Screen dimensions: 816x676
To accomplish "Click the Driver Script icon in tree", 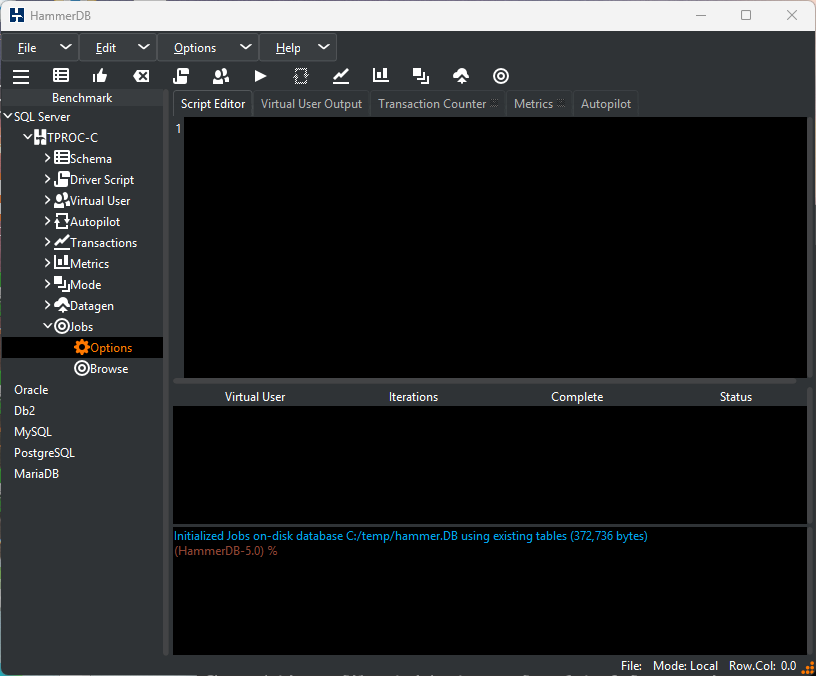I will [62, 178].
